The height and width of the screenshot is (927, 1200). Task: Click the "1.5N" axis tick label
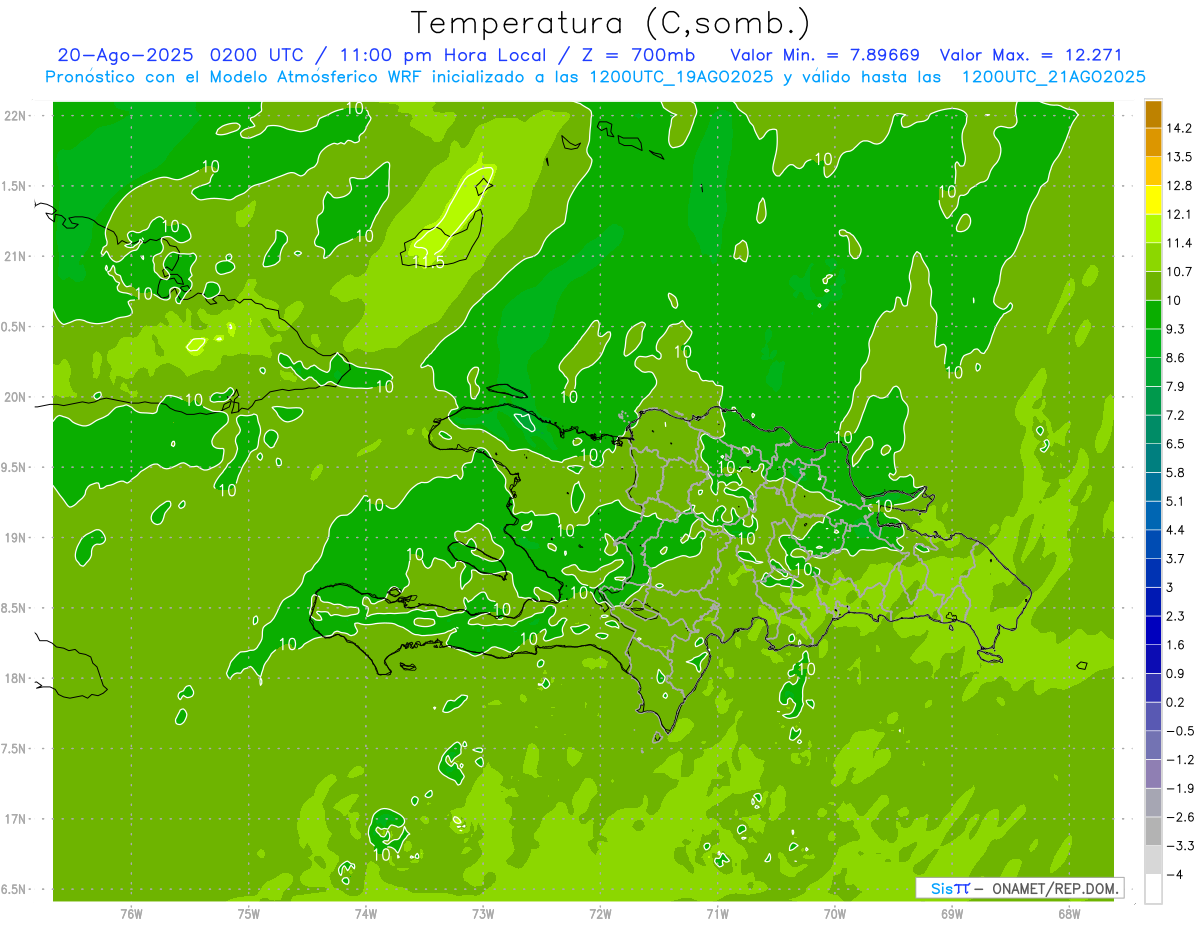click(x=16, y=186)
